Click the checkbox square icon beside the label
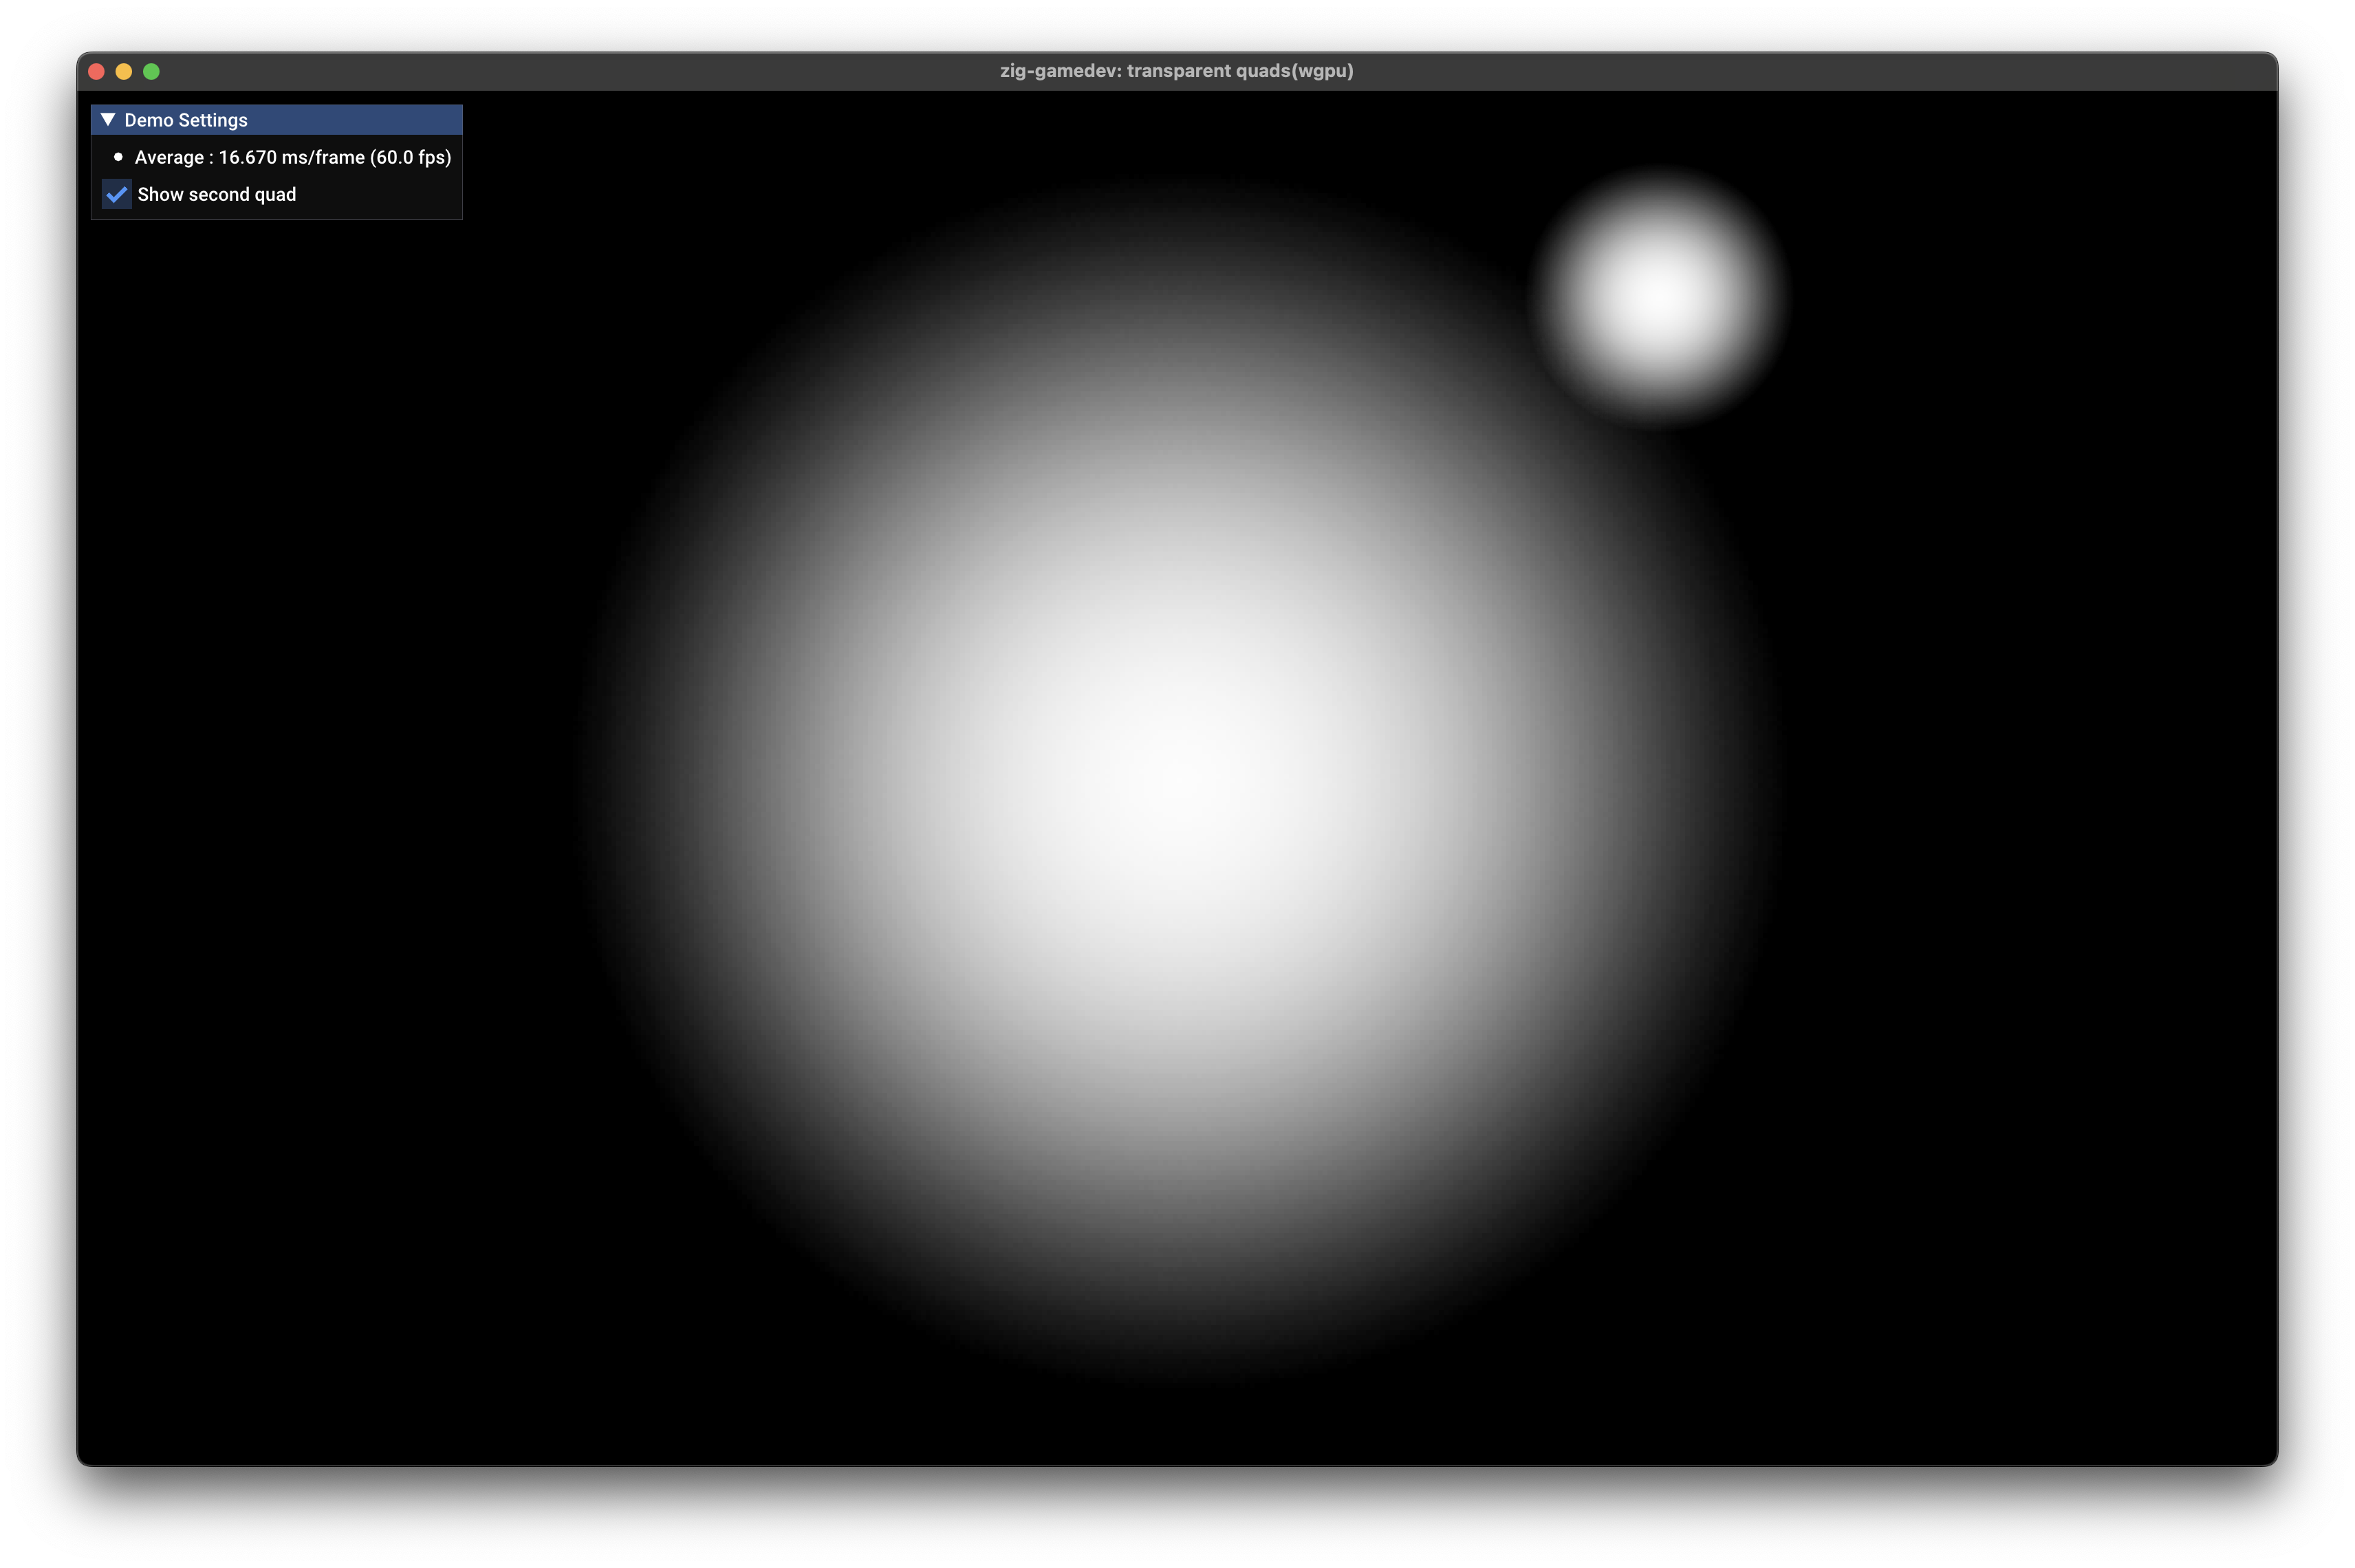The height and width of the screenshot is (1568, 2355). click(x=116, y=194)
